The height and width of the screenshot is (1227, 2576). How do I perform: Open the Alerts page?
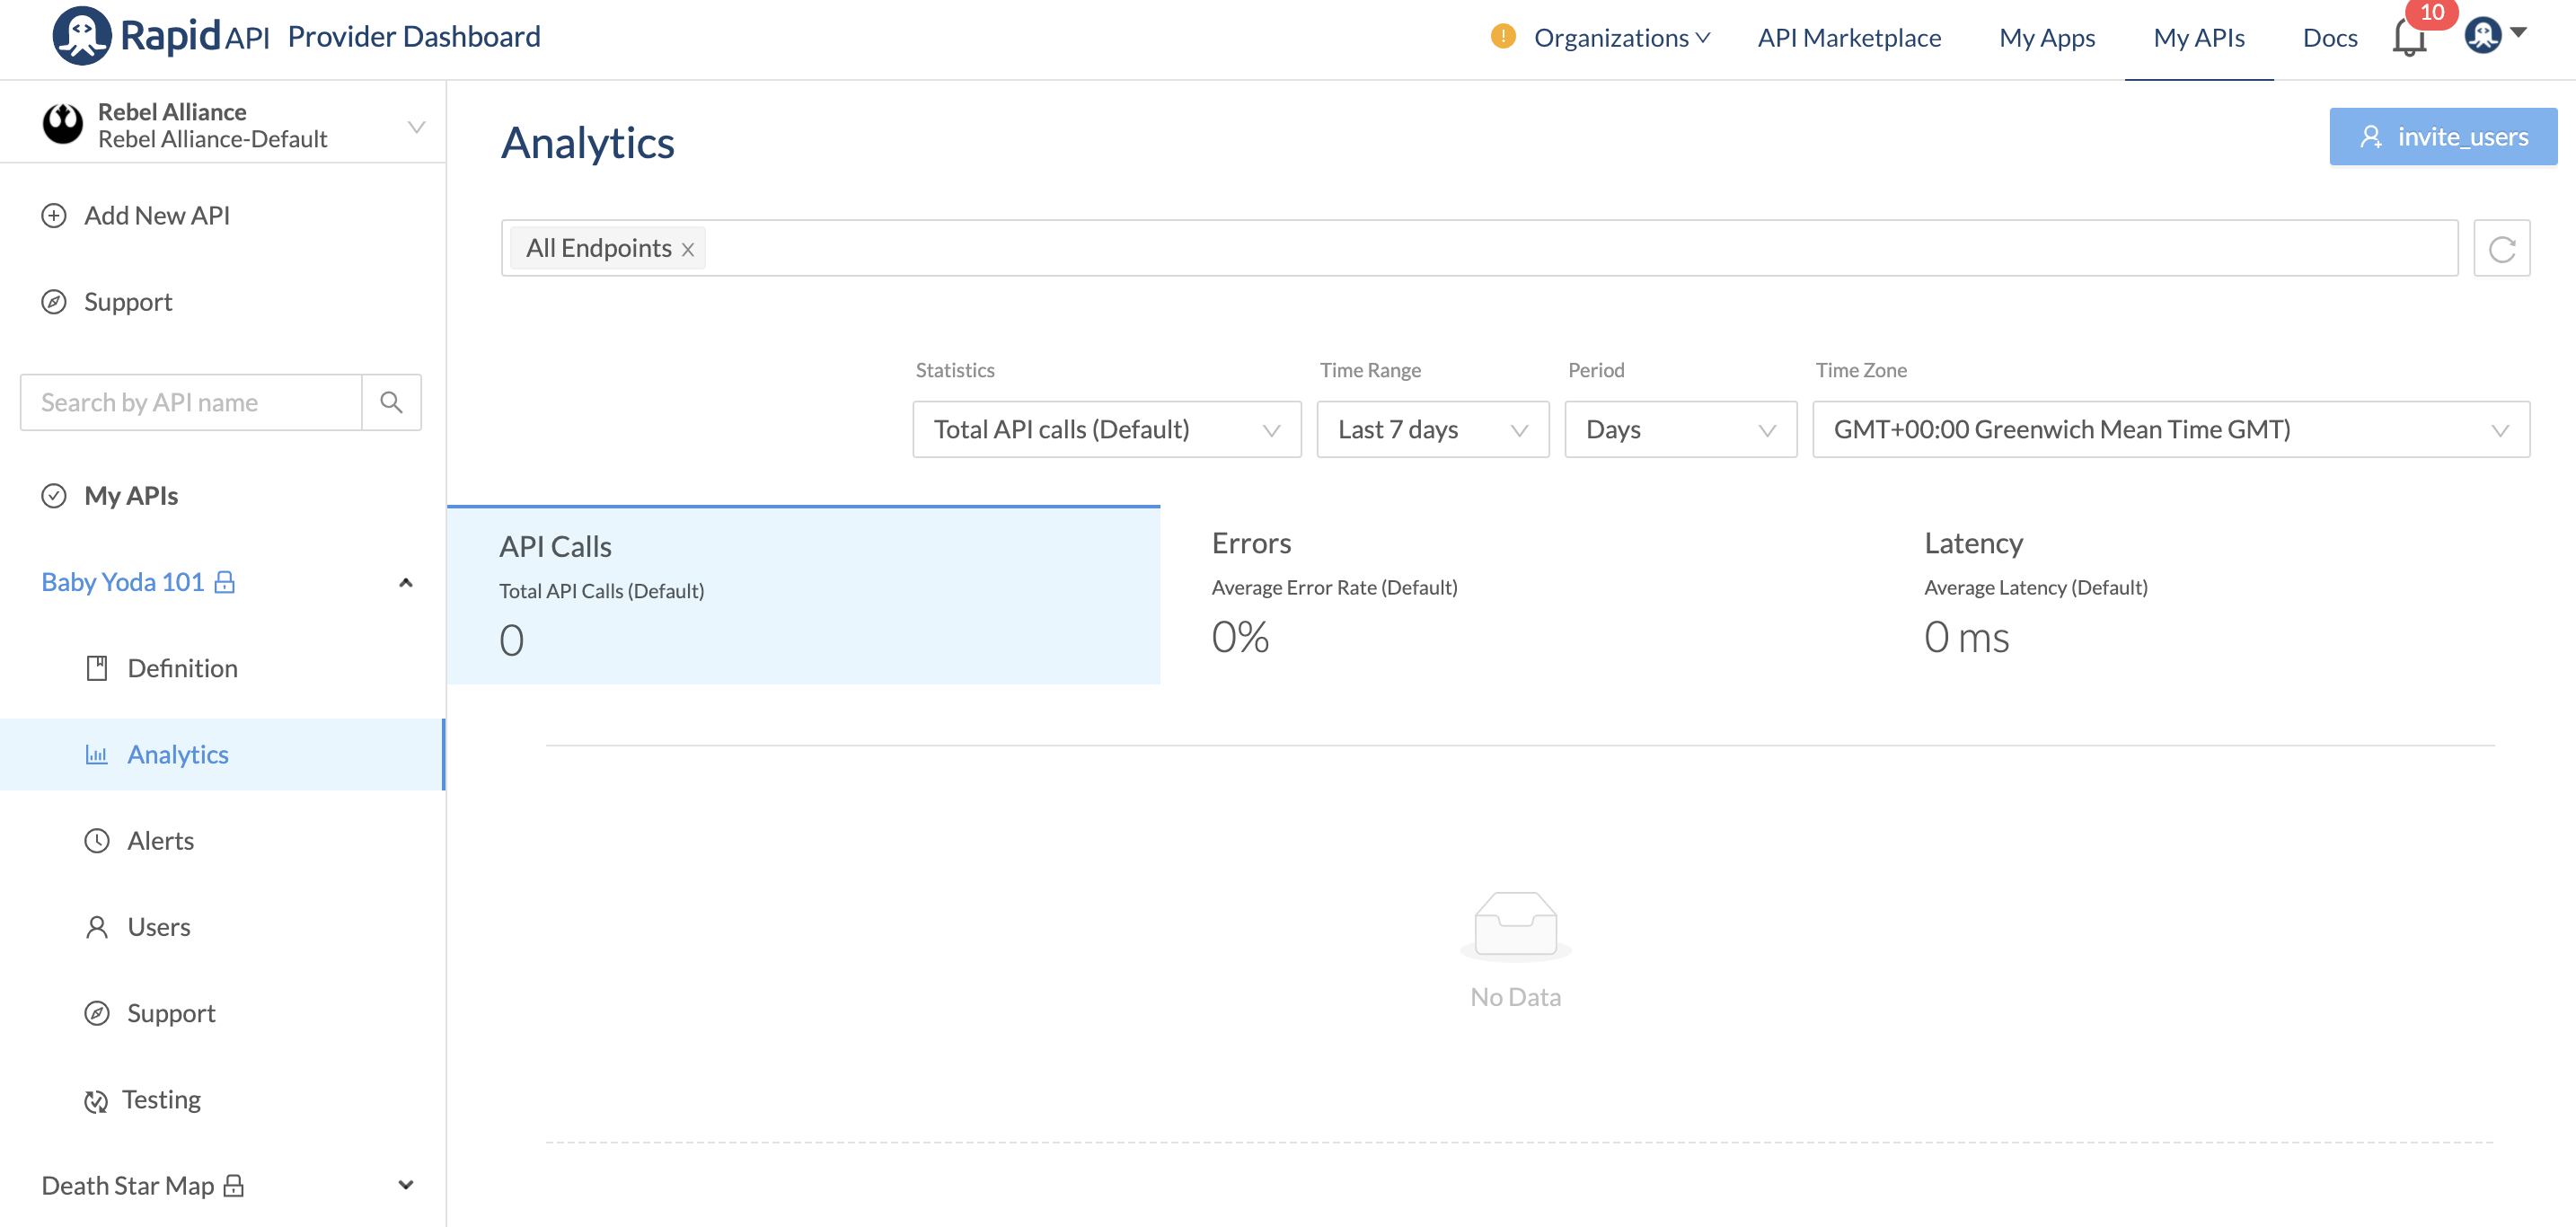click(x=161, y=841)
